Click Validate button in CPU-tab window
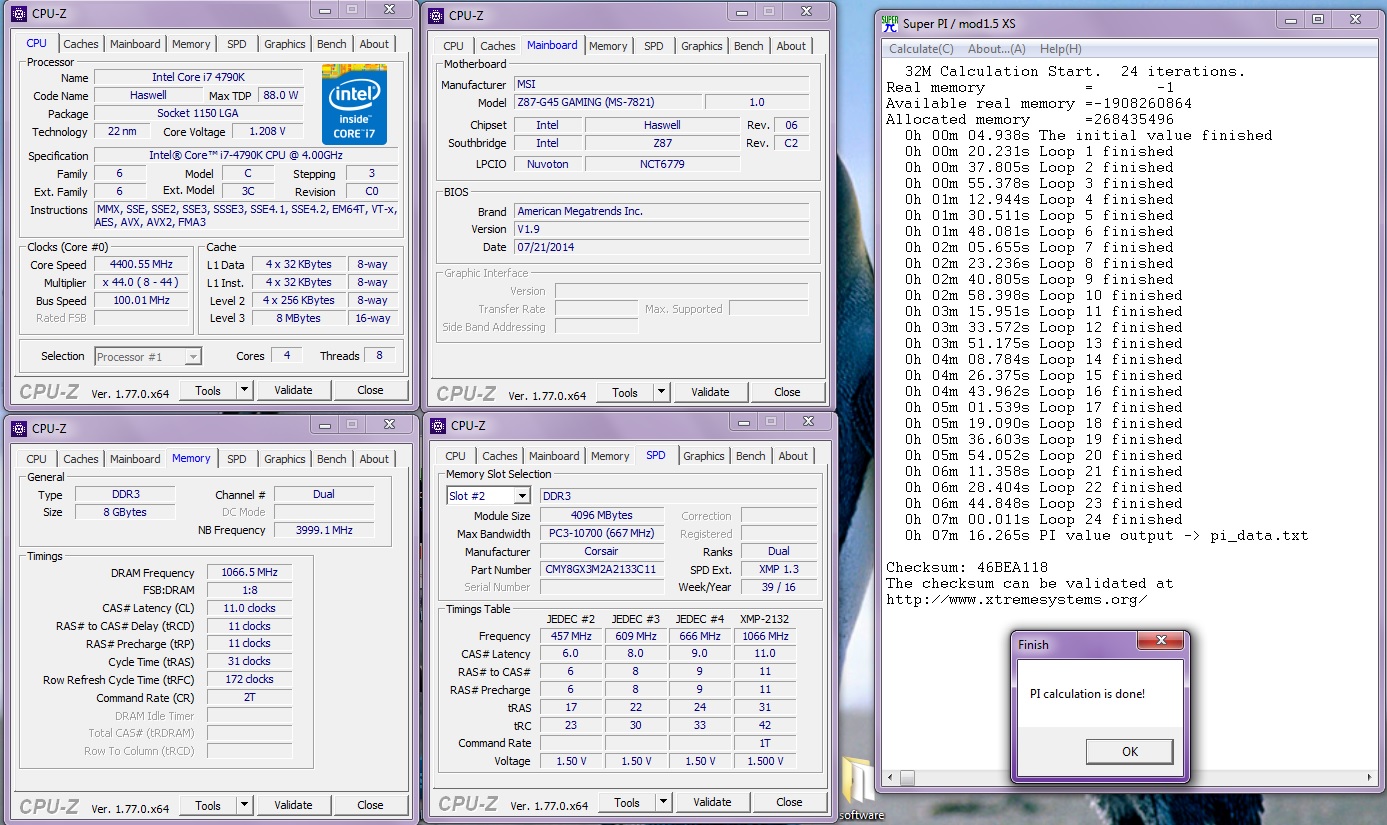Image resolution: width=1387 pixels, height=825 pixels. (x=293, y=391)
